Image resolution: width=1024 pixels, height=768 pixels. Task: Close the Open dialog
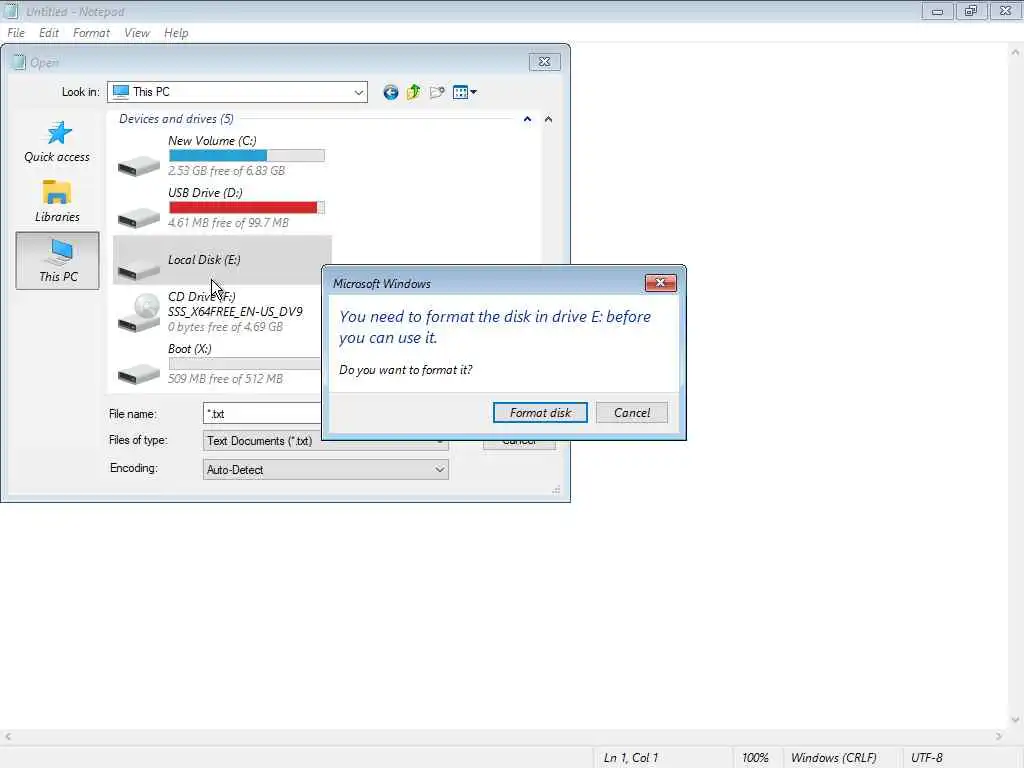tap(544, 62)
